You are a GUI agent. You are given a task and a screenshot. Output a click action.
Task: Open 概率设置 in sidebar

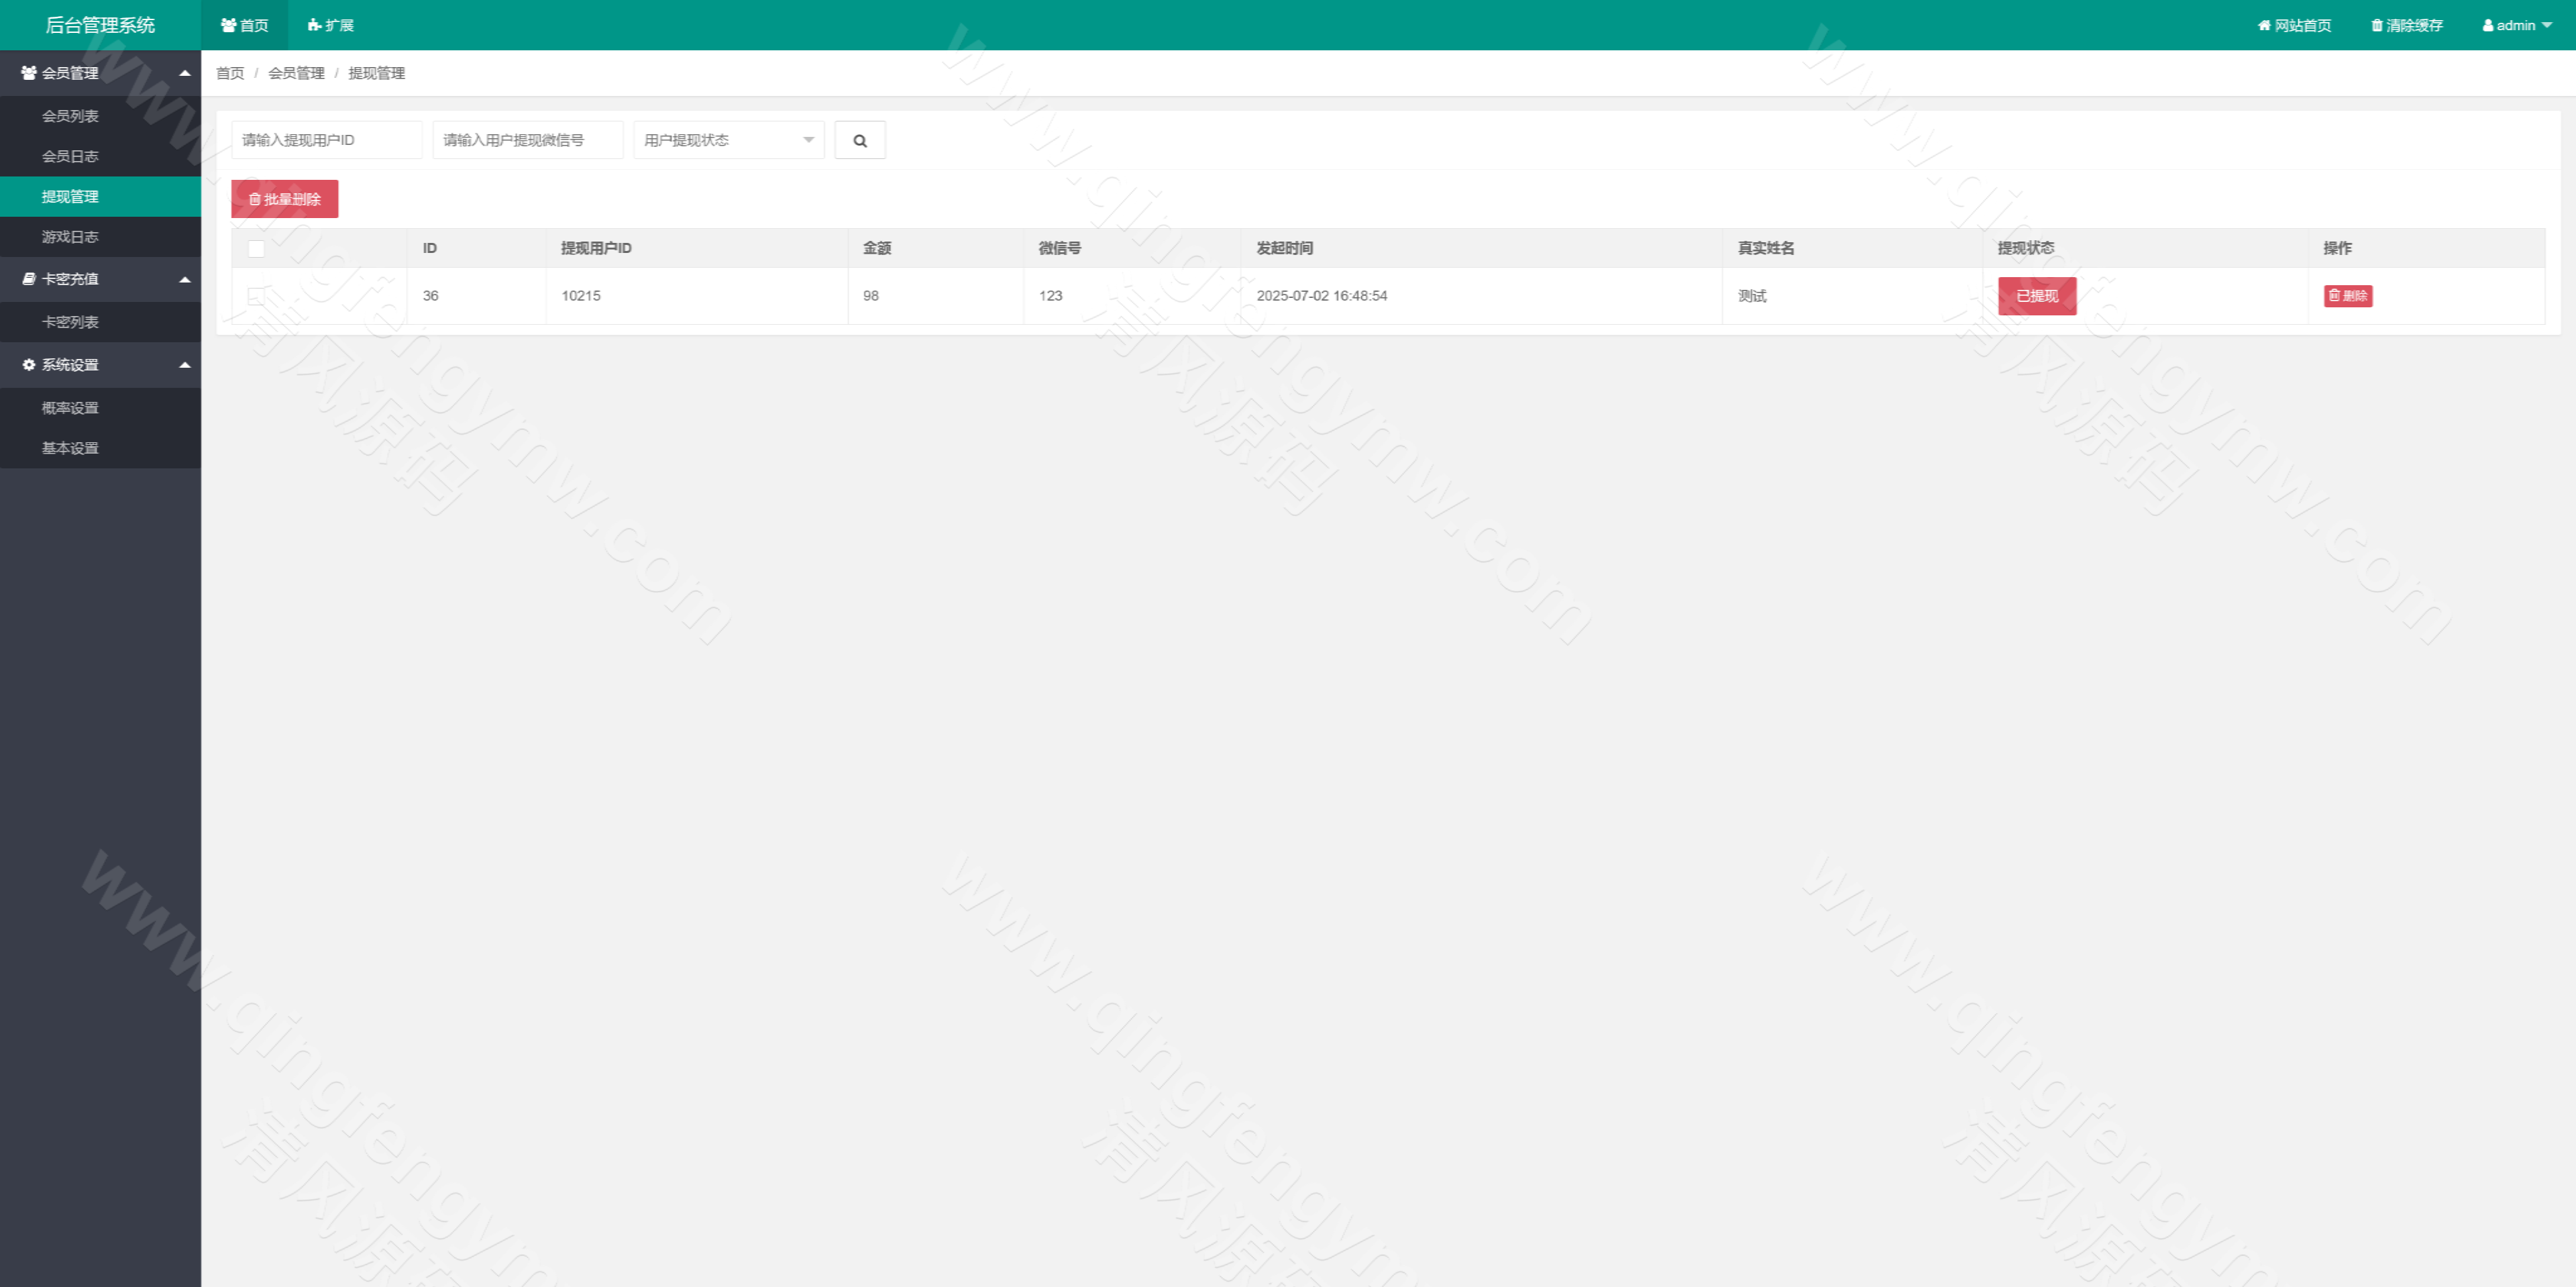(x=100, y=408)
